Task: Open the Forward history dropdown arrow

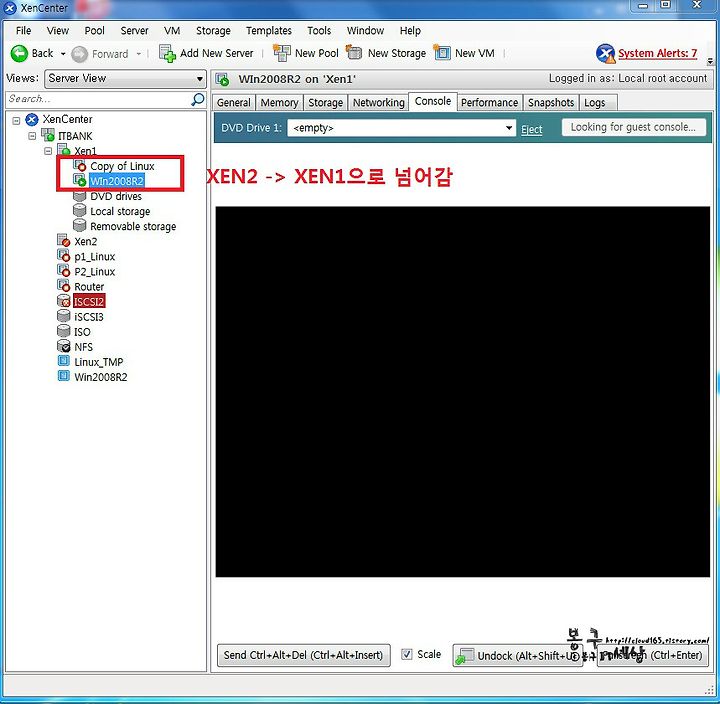Action: (x=139, y=54)
